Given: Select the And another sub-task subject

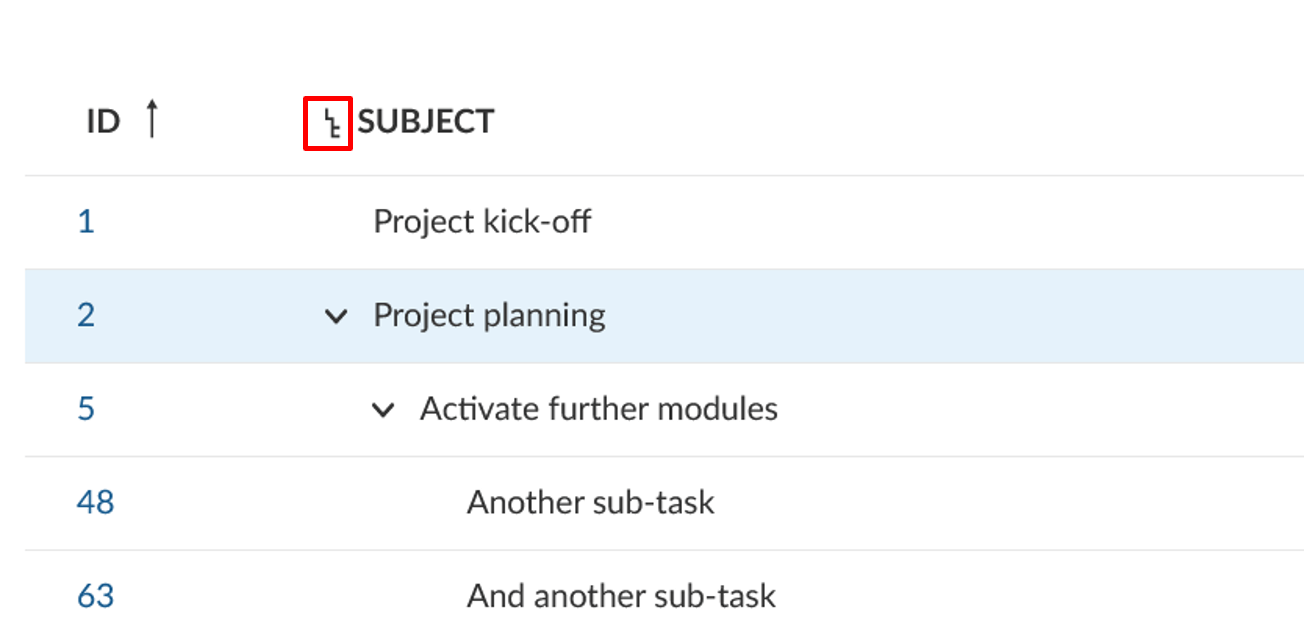Looking at the screenshot, I should 620,596.
